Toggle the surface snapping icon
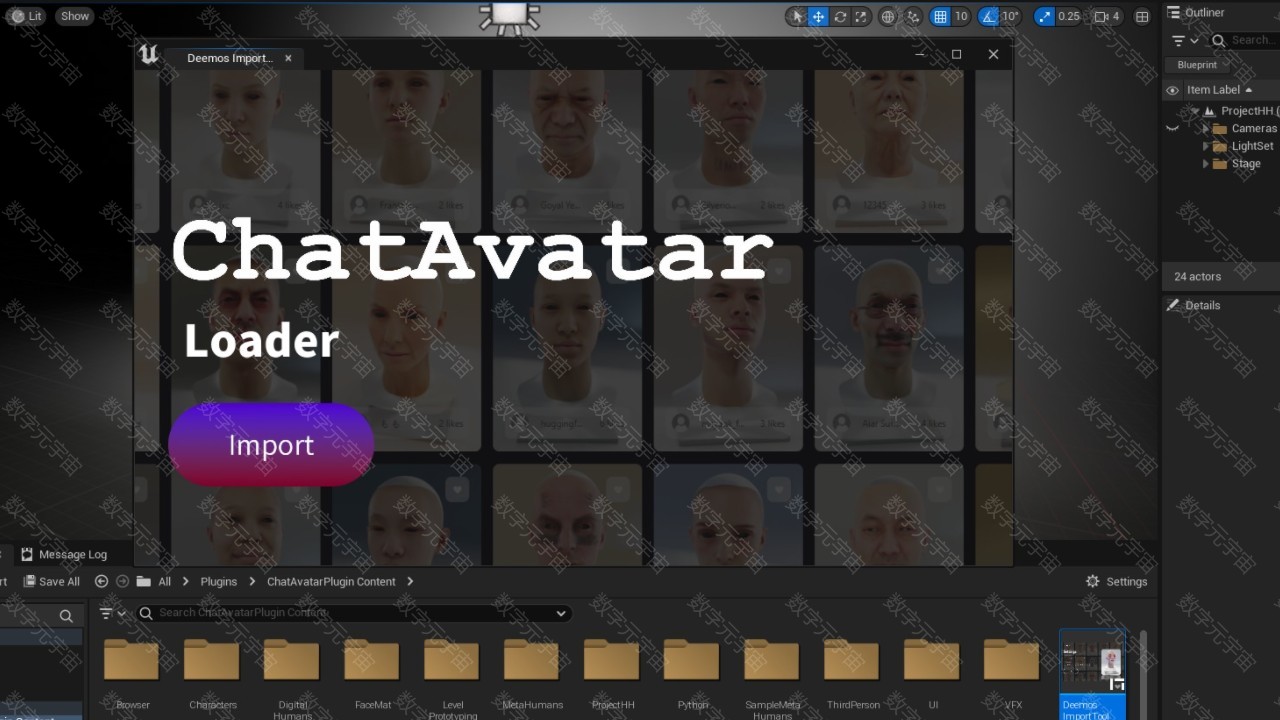Viewport: 1280px width, 720px height. point(913,16)
